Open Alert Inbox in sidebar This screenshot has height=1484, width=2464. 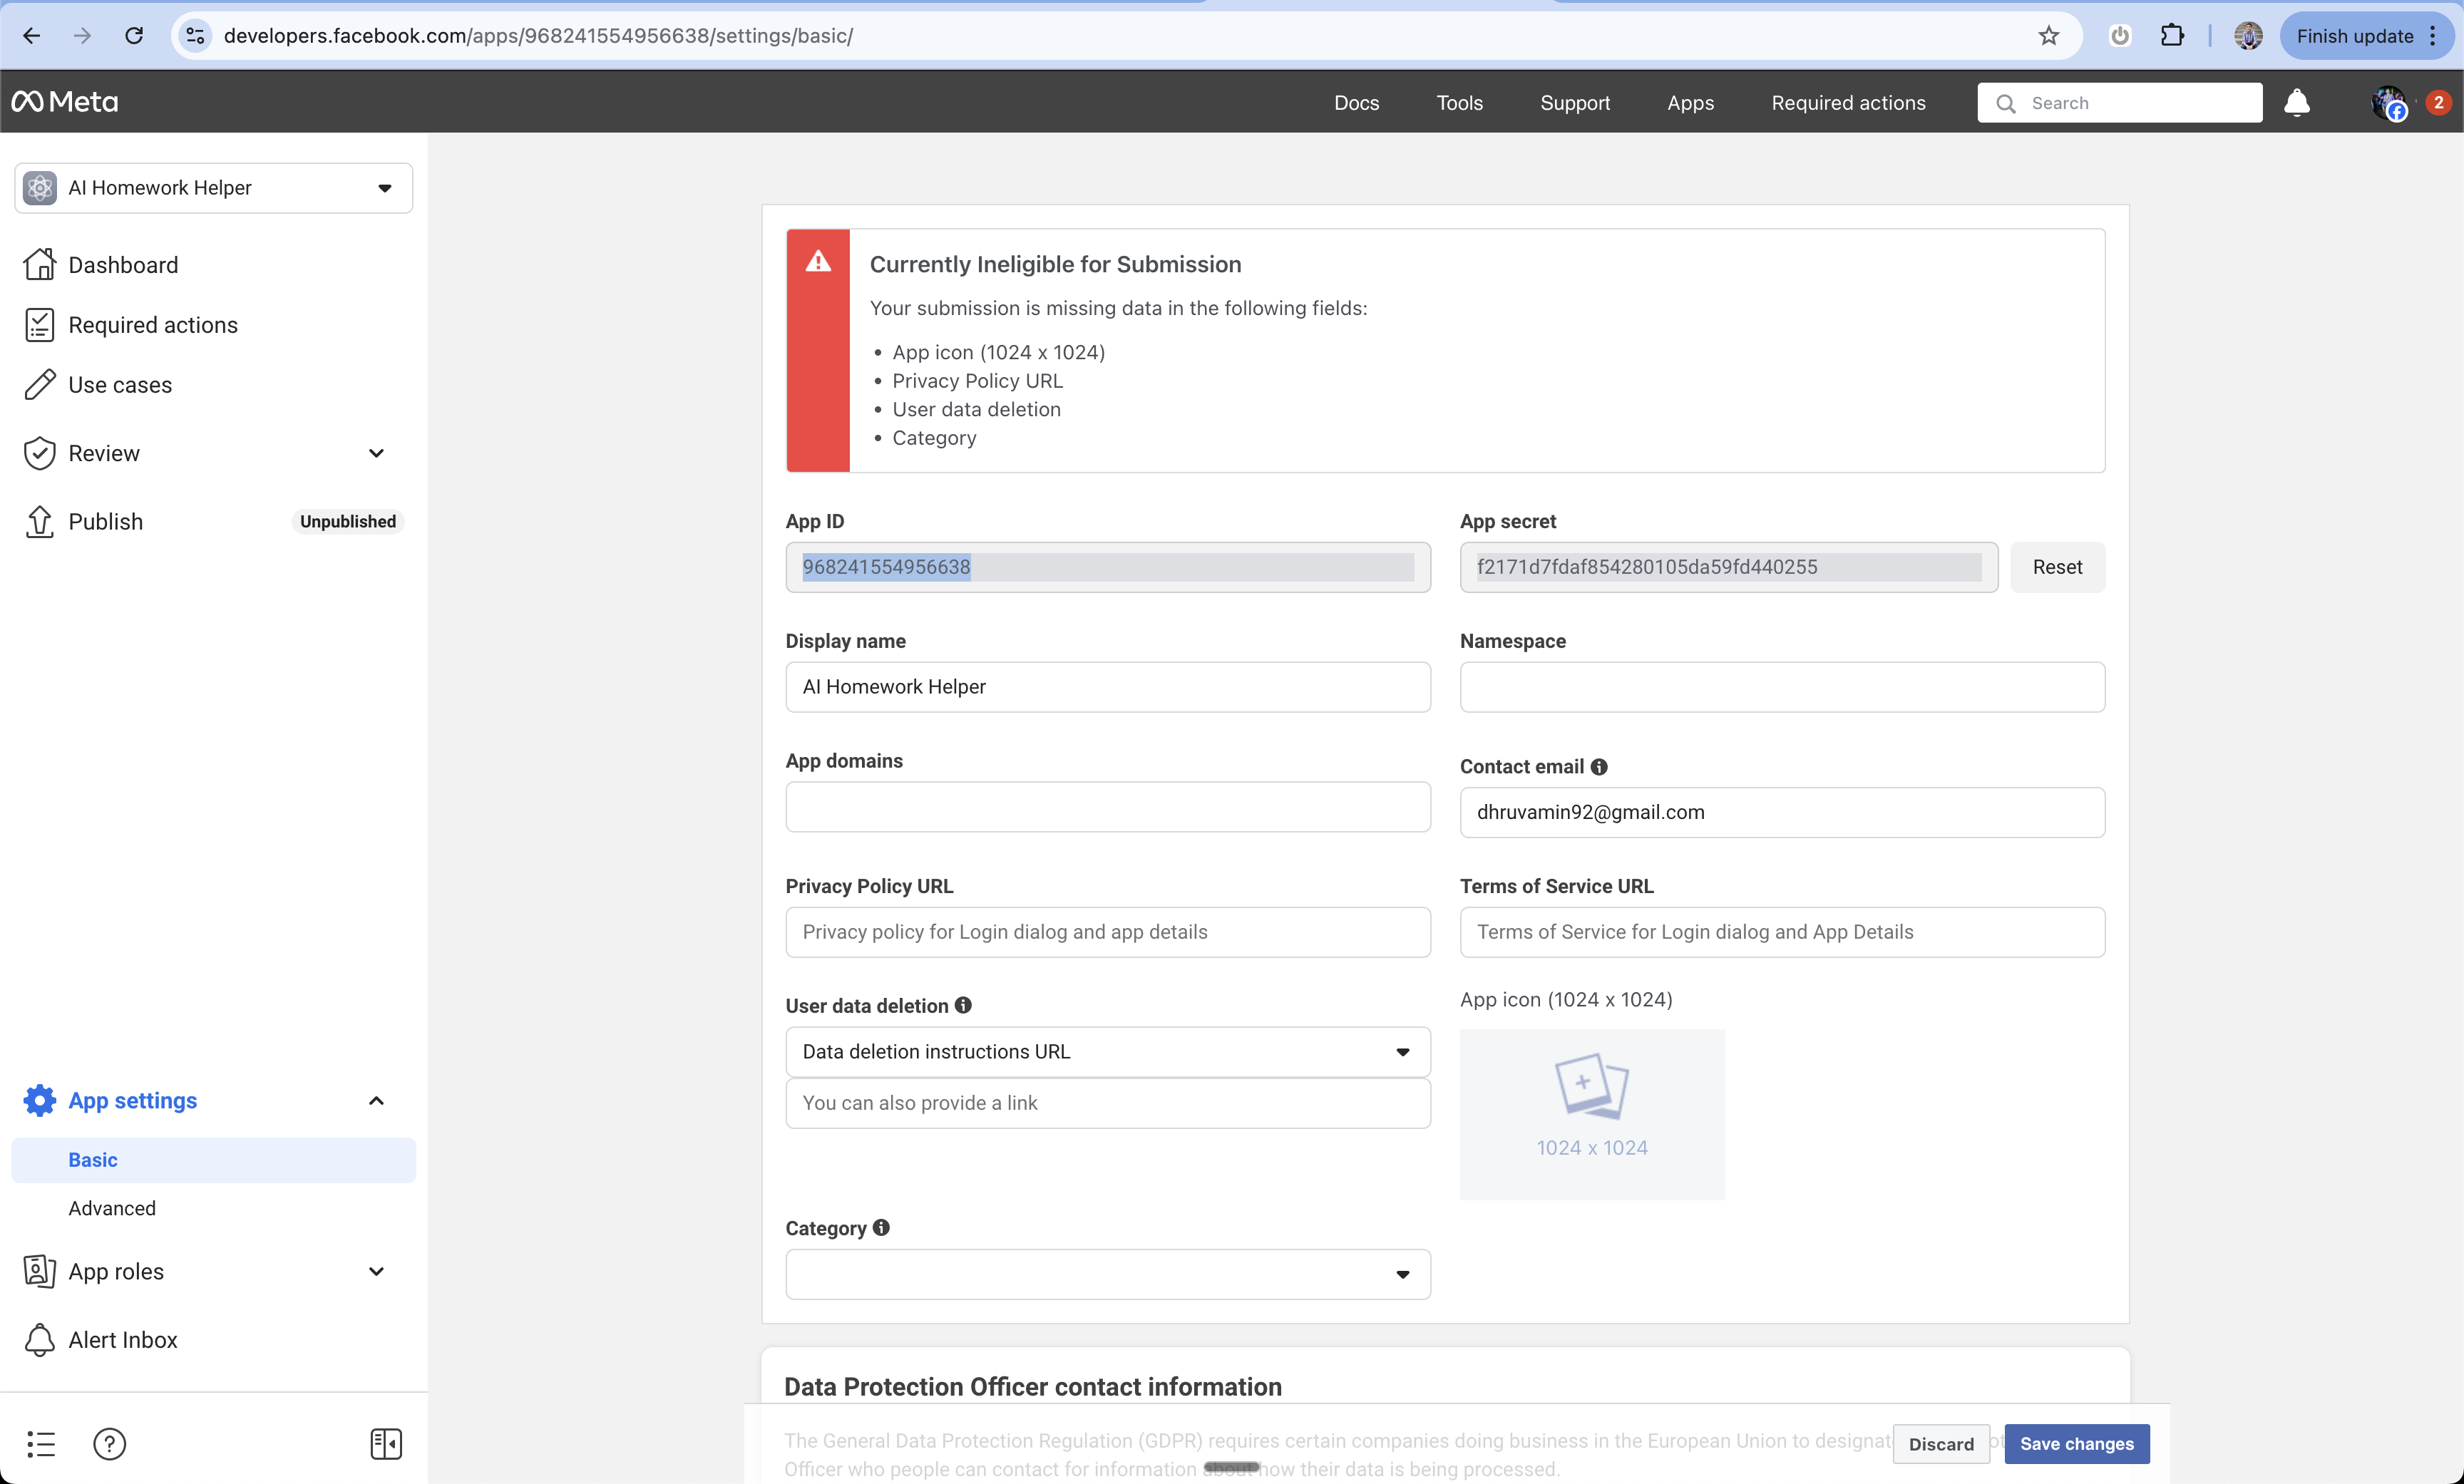[123, 1339]
